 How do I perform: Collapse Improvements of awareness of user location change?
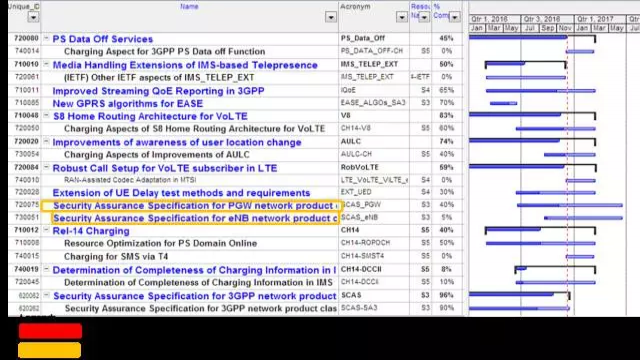[x=46, y=142]
